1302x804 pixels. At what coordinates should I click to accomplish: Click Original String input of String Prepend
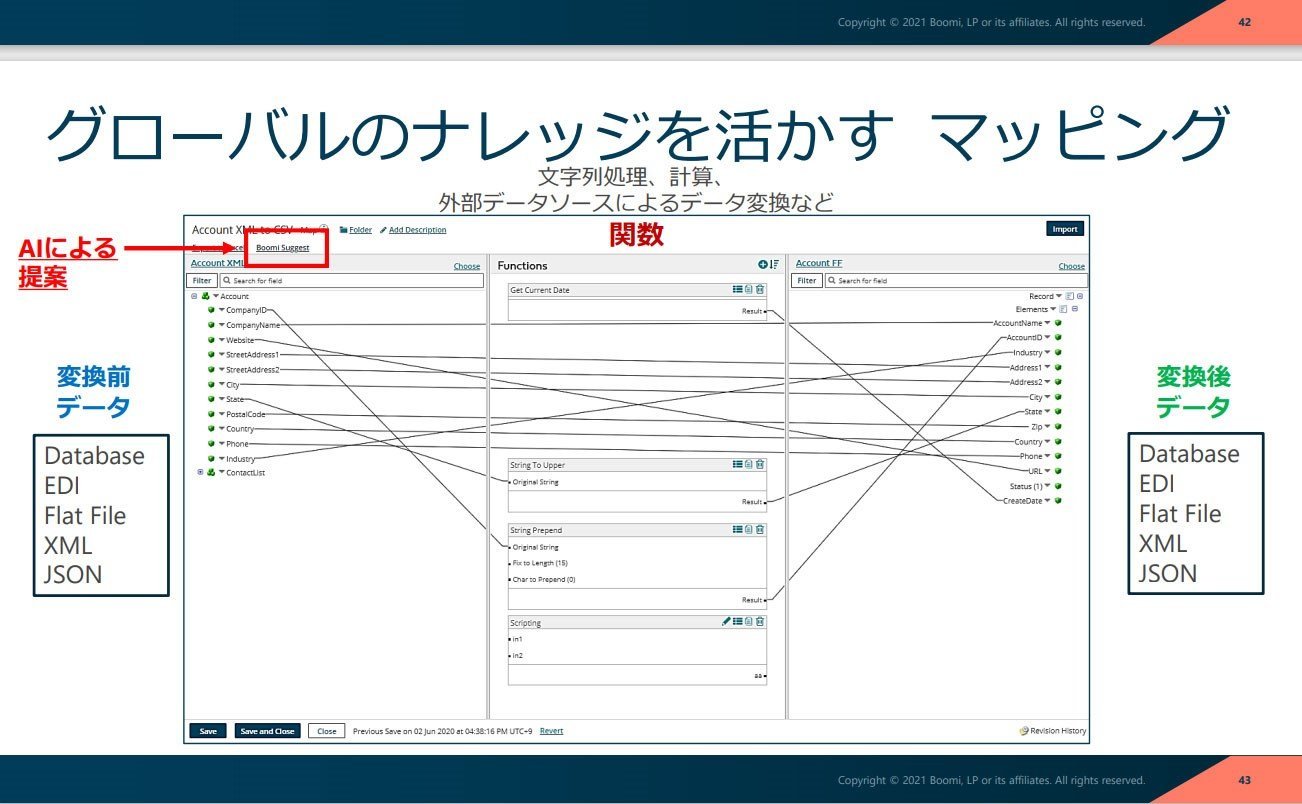pos(535,548)
